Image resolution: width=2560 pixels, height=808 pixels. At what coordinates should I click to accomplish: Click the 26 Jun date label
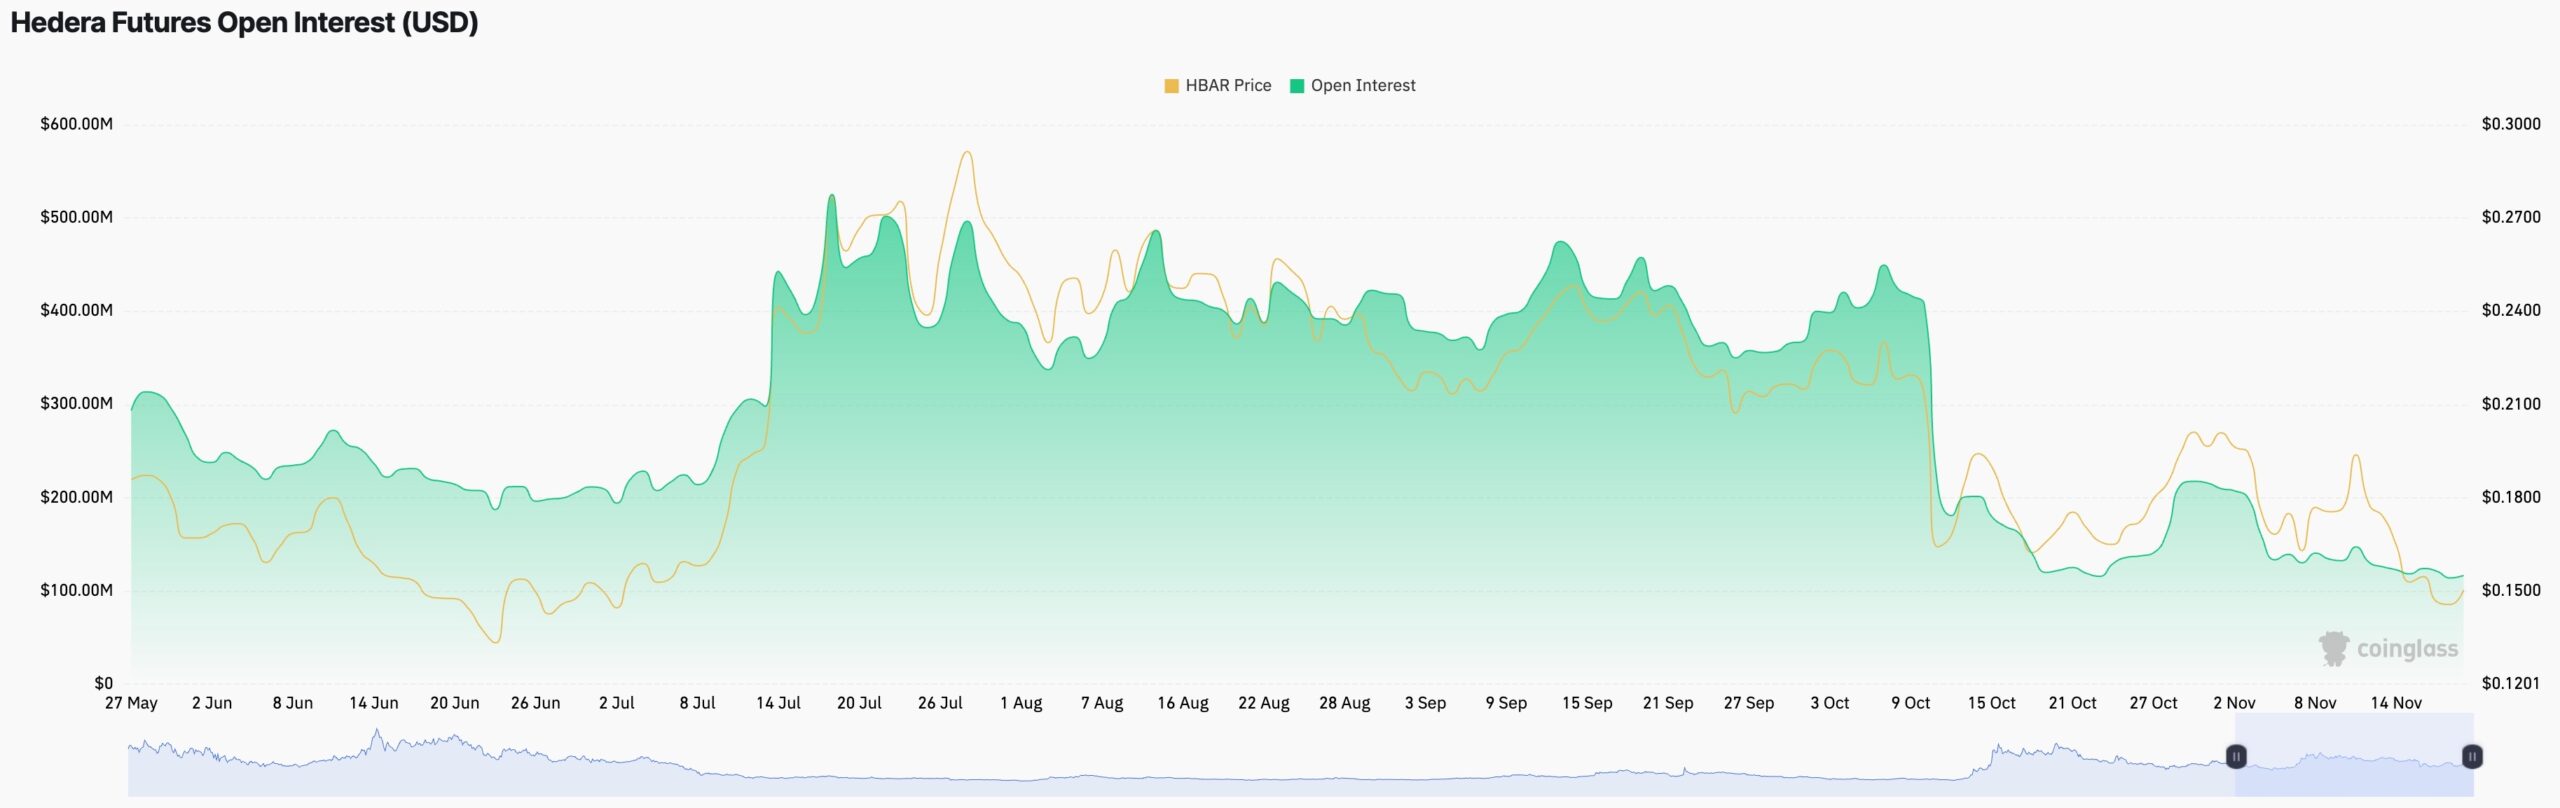(x=536, y=703)
